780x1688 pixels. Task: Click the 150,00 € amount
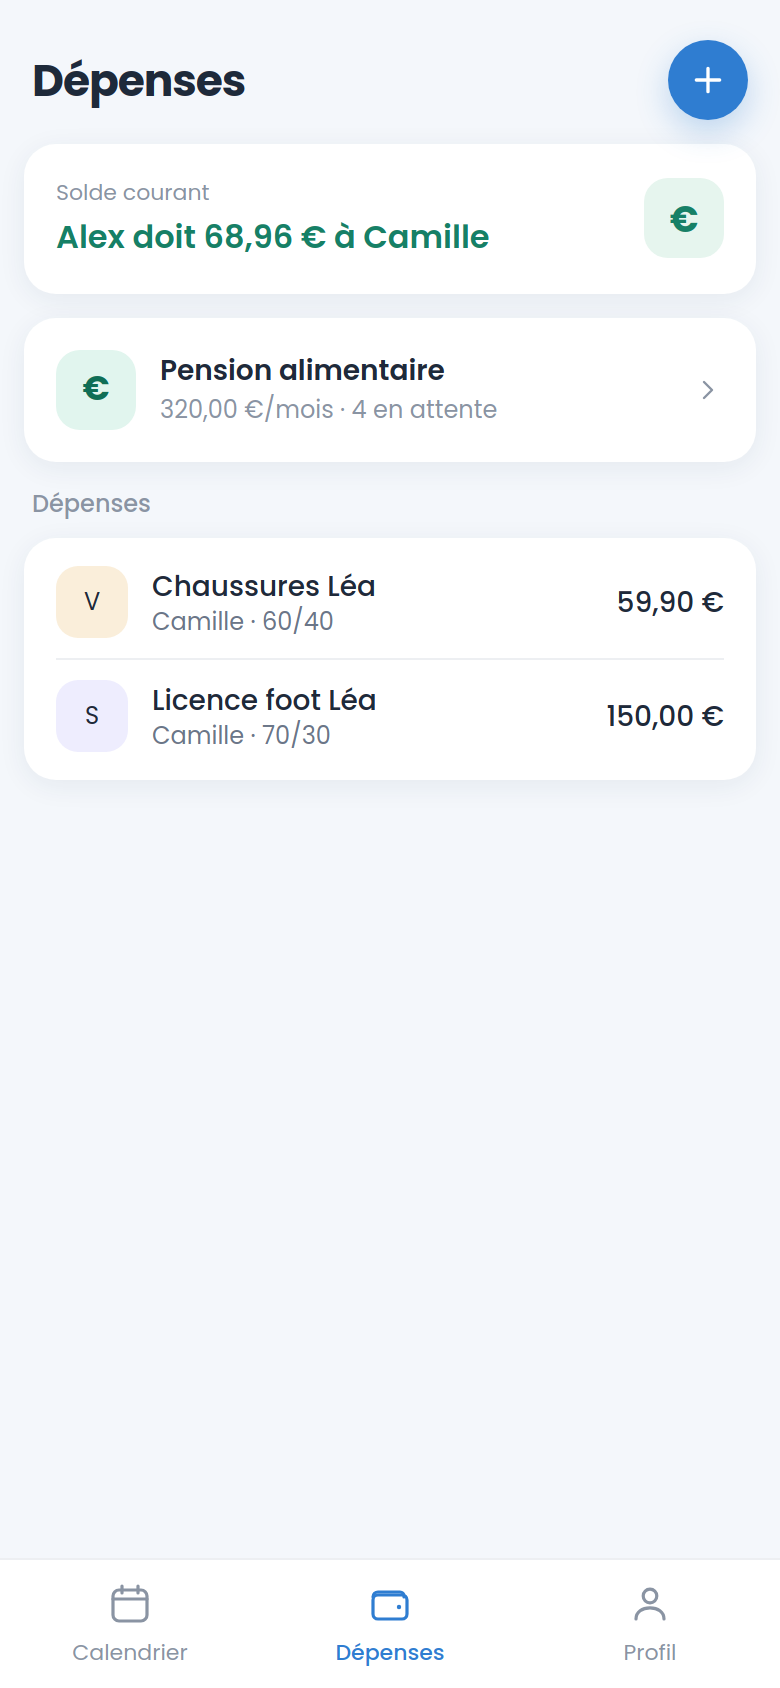click(665, 716)
